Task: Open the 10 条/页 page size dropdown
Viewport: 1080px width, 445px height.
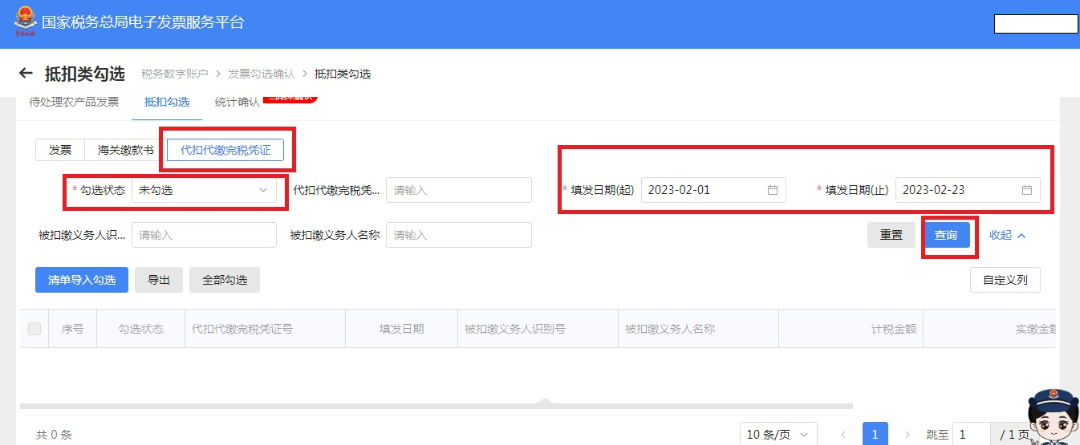Action: click(x=778, y=435)
